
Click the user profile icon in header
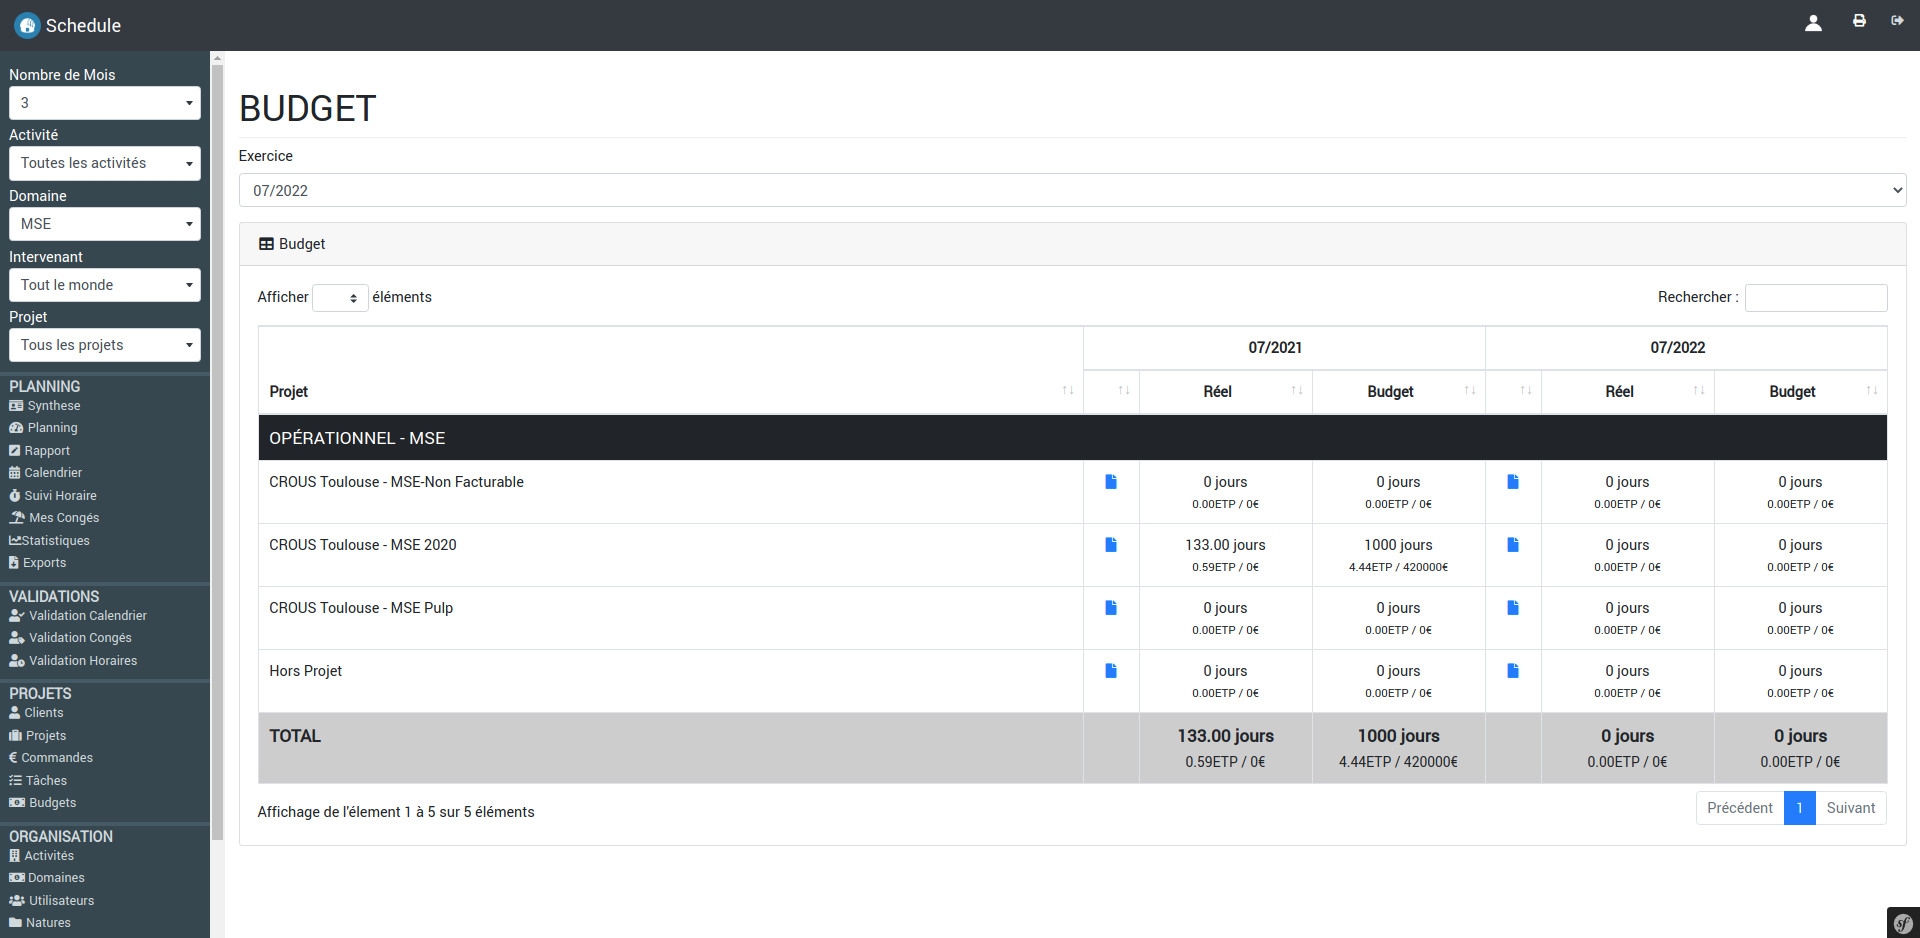pos(1812,23)
